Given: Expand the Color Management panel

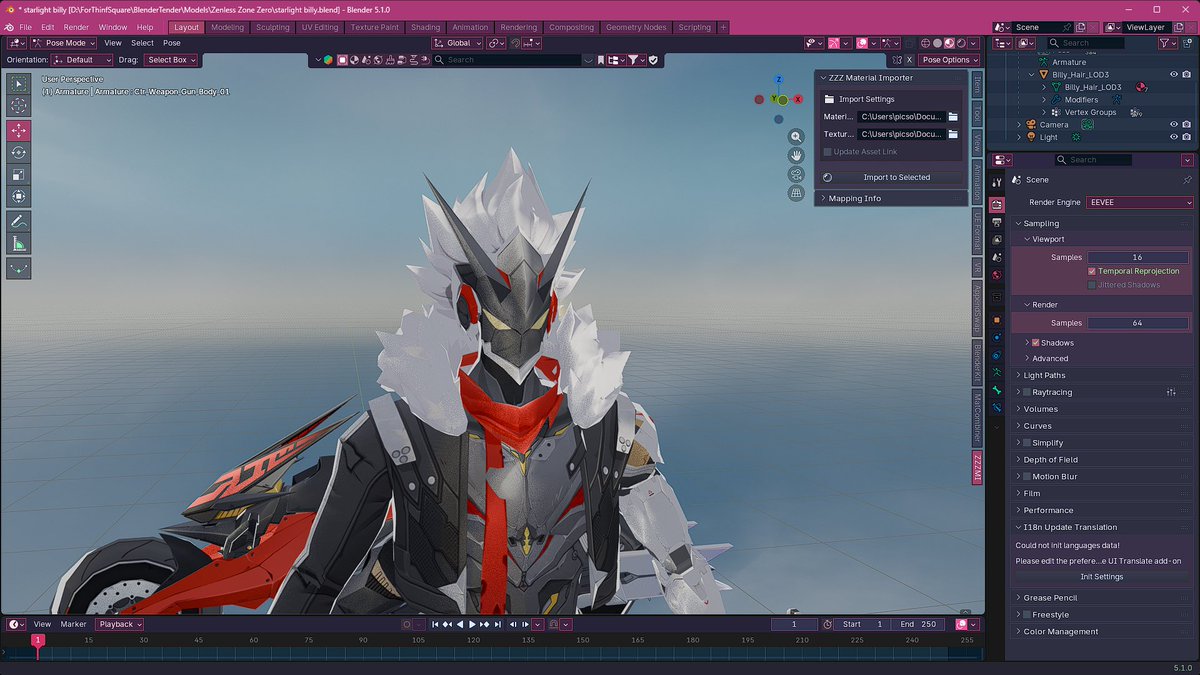Looking at the screenshot, I should [x=1100, y=632].
